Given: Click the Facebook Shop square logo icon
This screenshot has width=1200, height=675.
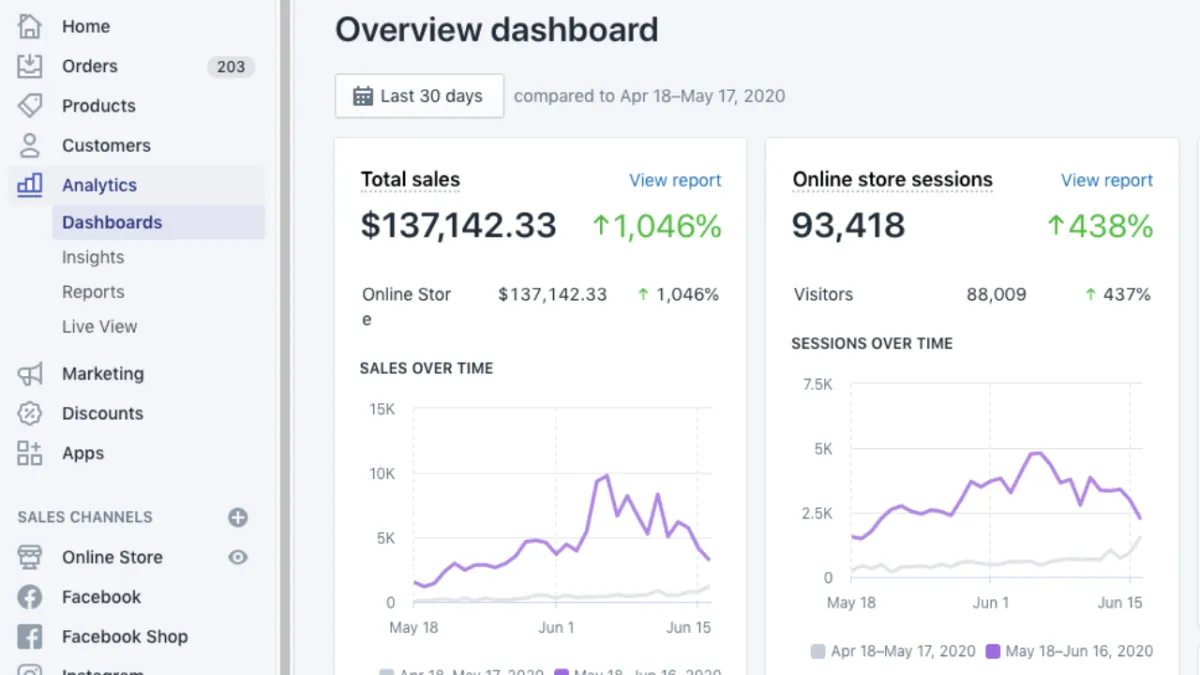Looking at the screenshot, I should [x=30, y=636].
